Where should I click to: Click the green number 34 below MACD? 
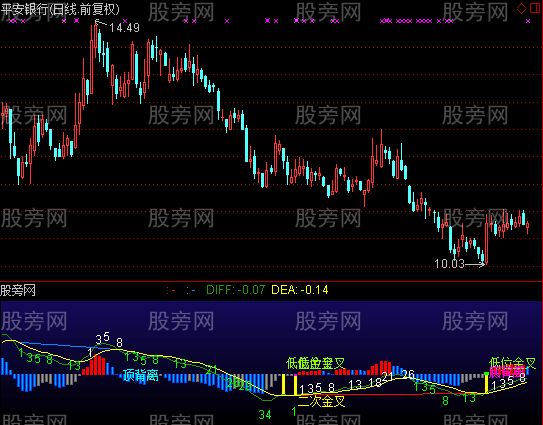pyautogui.click(x=265, y=414)
